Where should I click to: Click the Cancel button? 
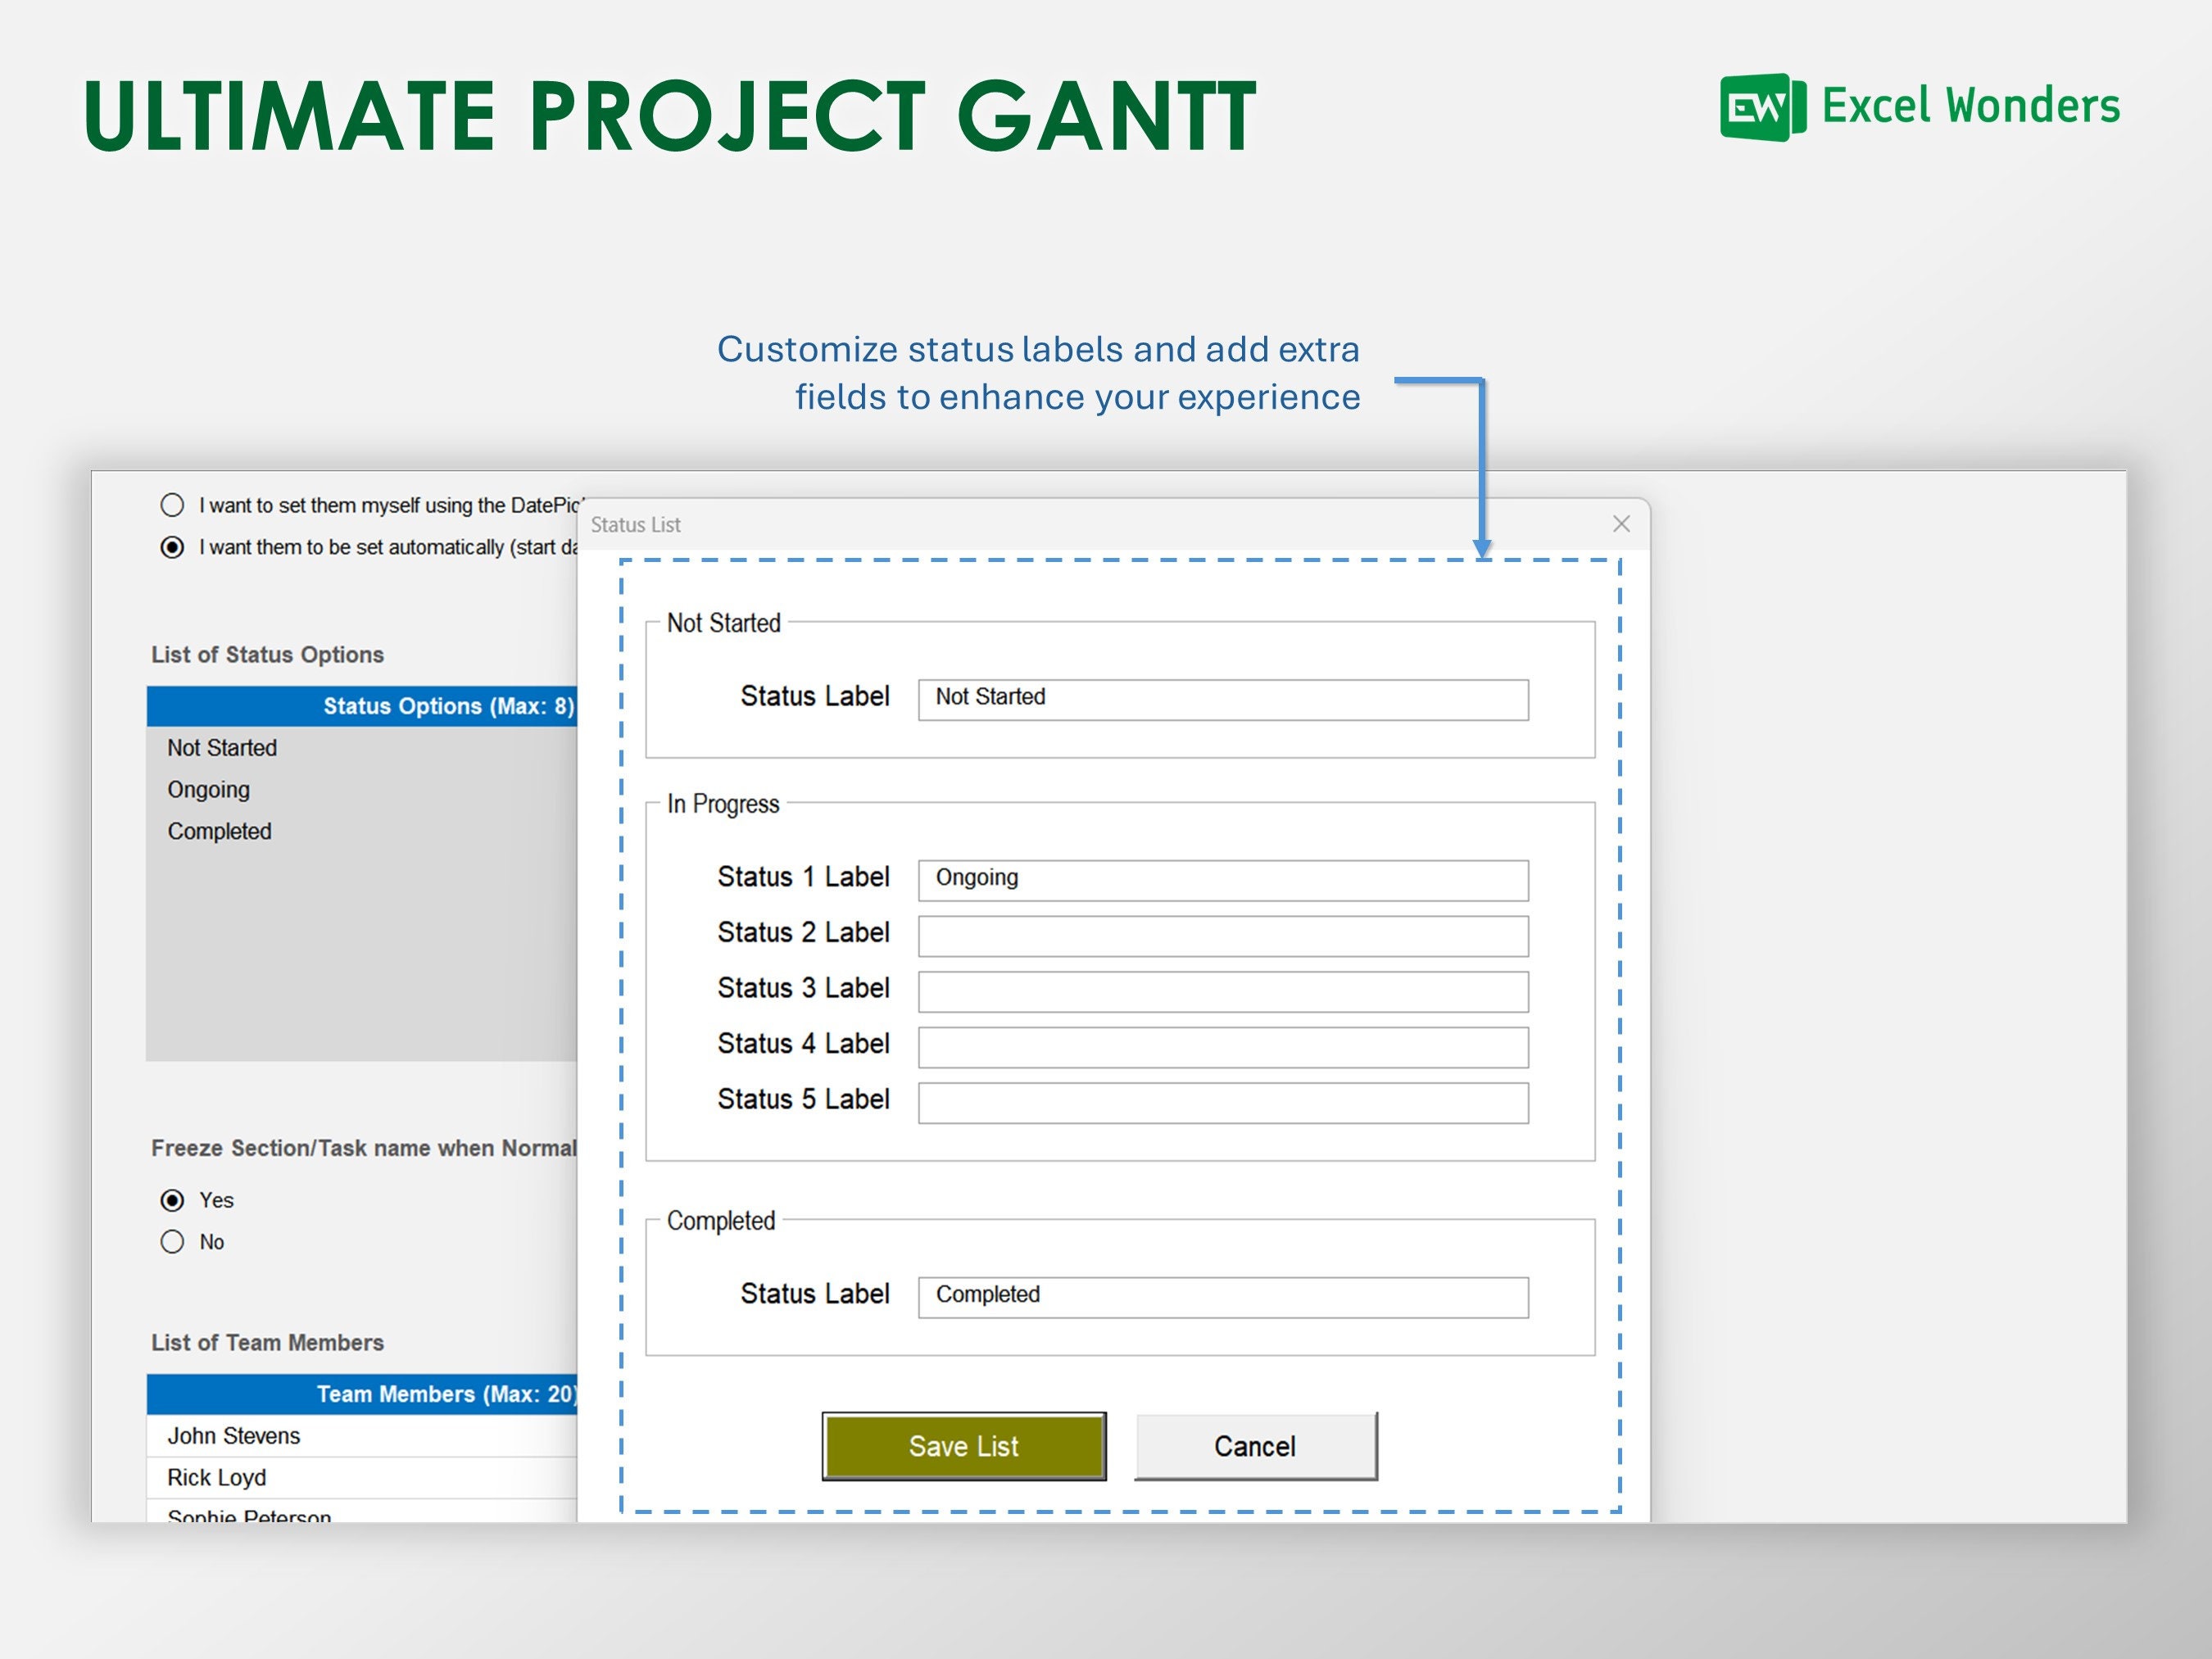(x=1255, y=1445)
